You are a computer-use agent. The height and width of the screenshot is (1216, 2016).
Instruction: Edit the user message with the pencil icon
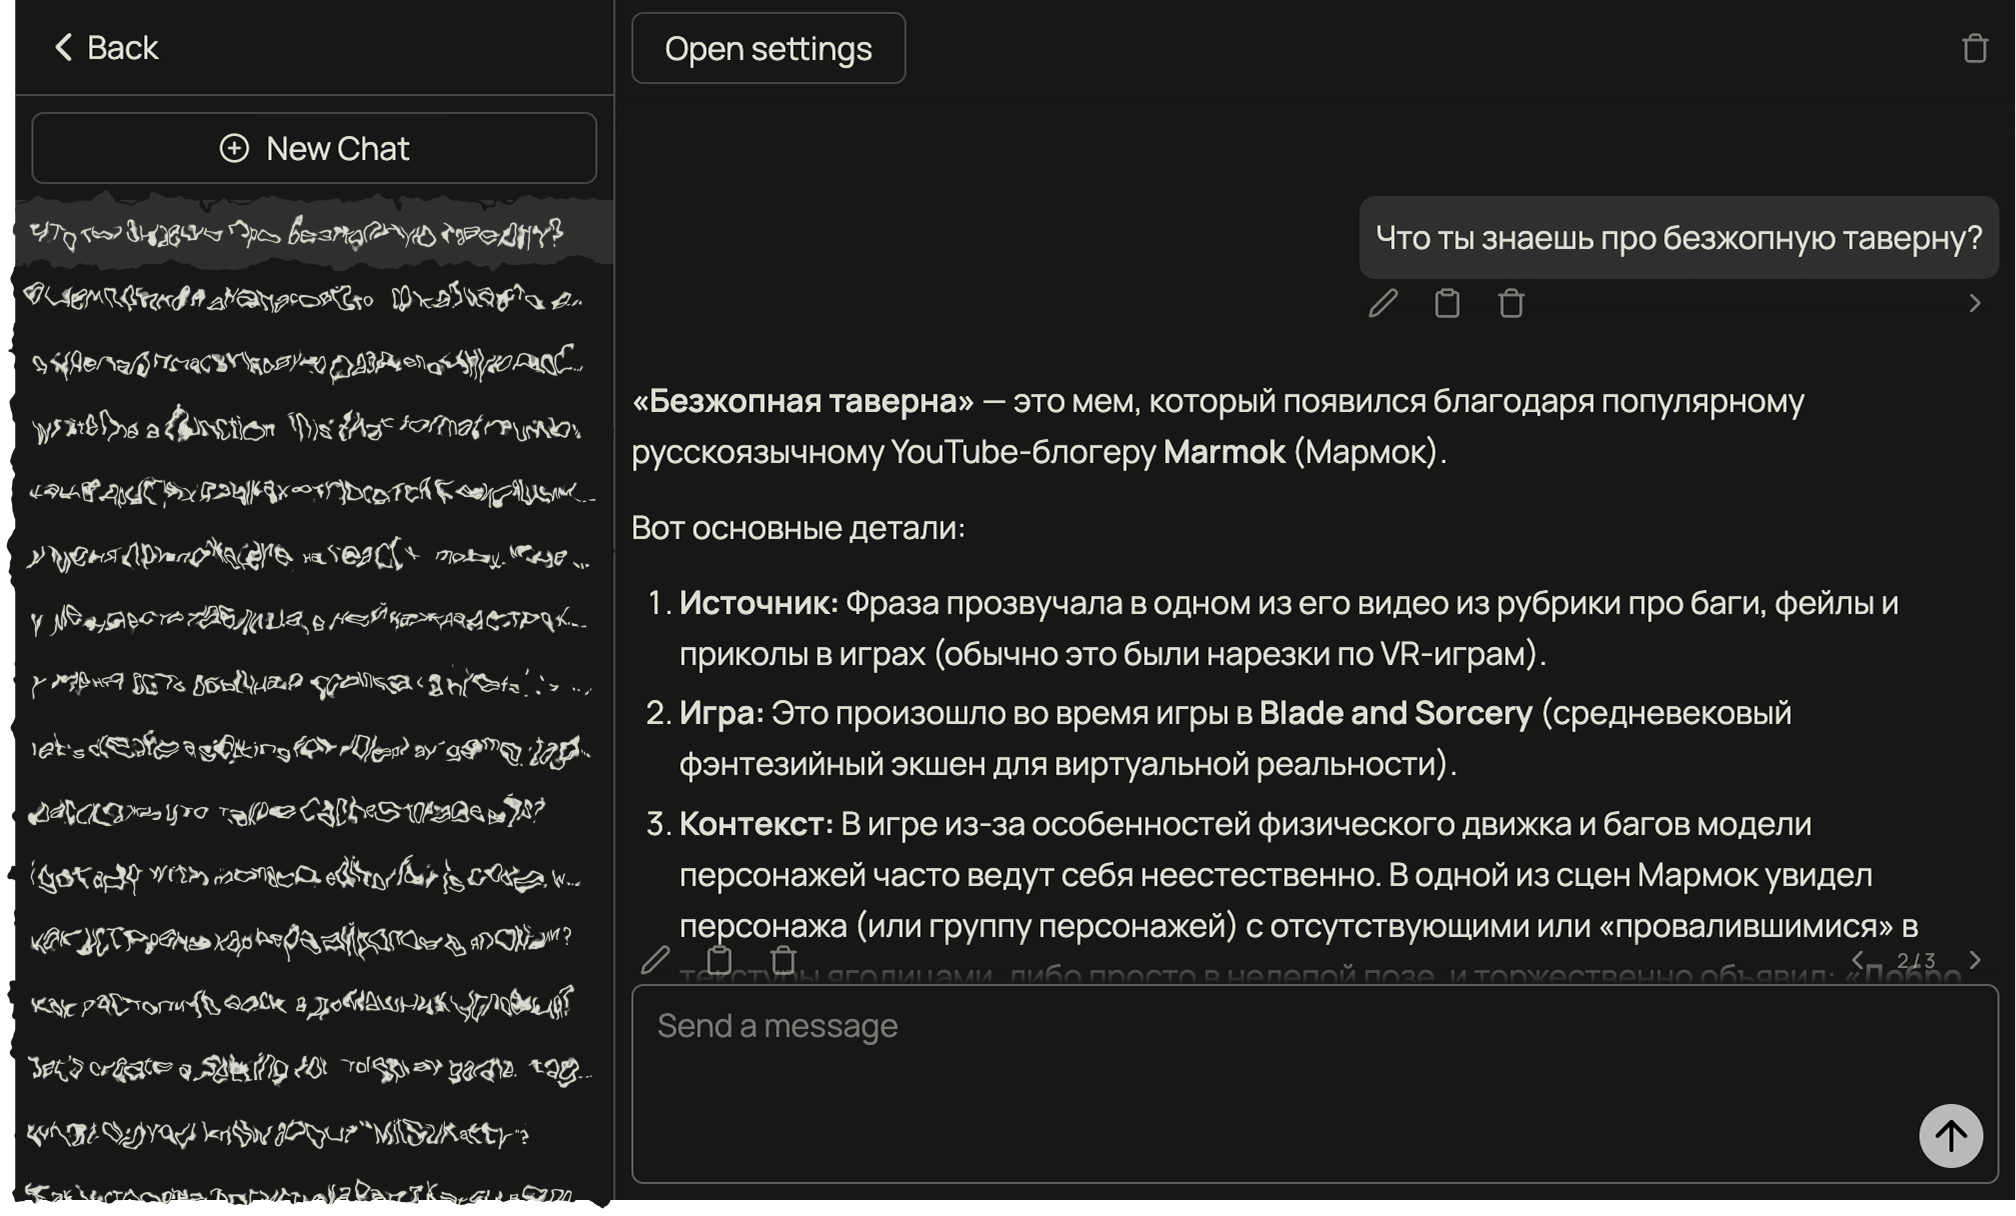(1383, 303)
